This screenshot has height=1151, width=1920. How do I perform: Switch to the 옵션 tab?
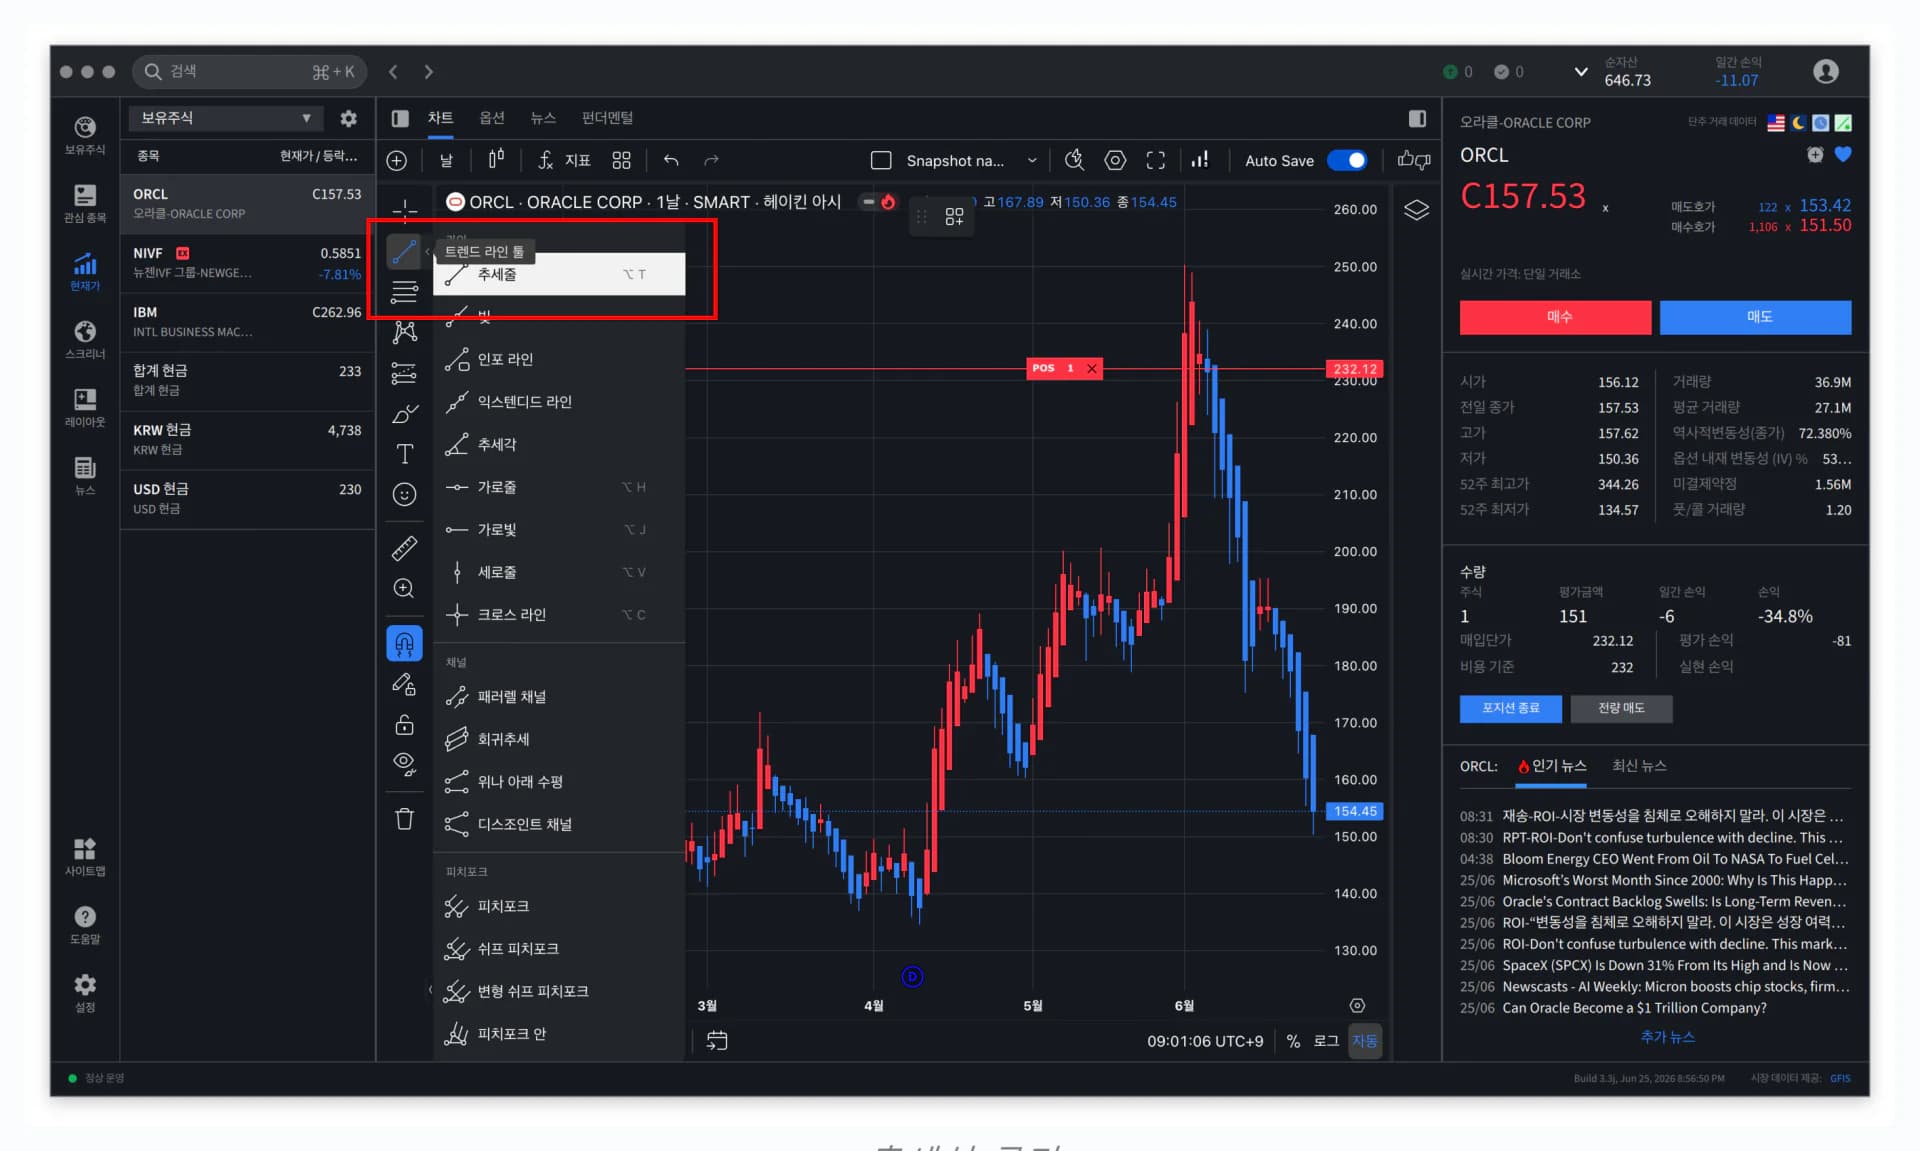point(492,118)
